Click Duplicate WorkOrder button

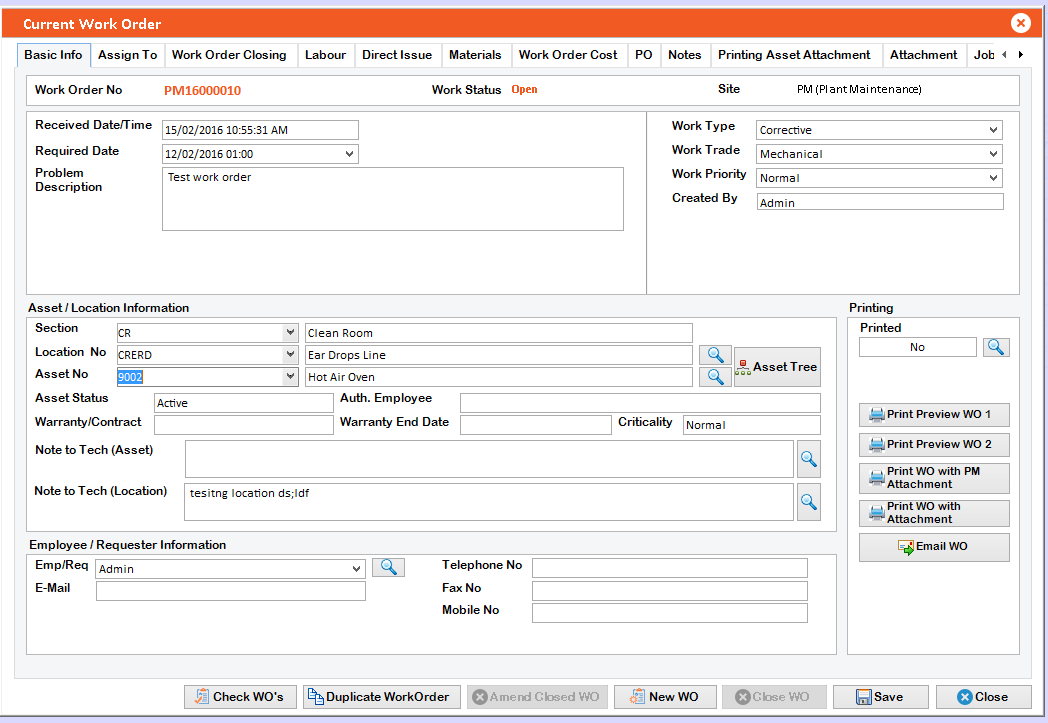coord(378,697)
